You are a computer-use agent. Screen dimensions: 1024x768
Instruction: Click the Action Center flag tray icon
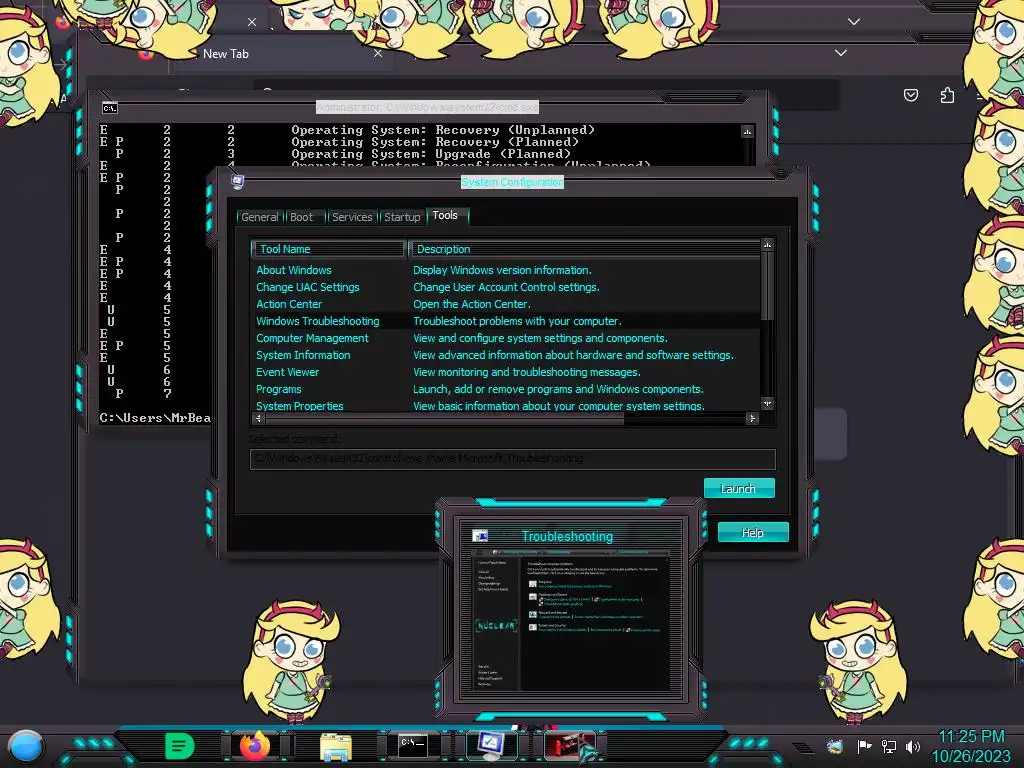[x=864, y=746]
